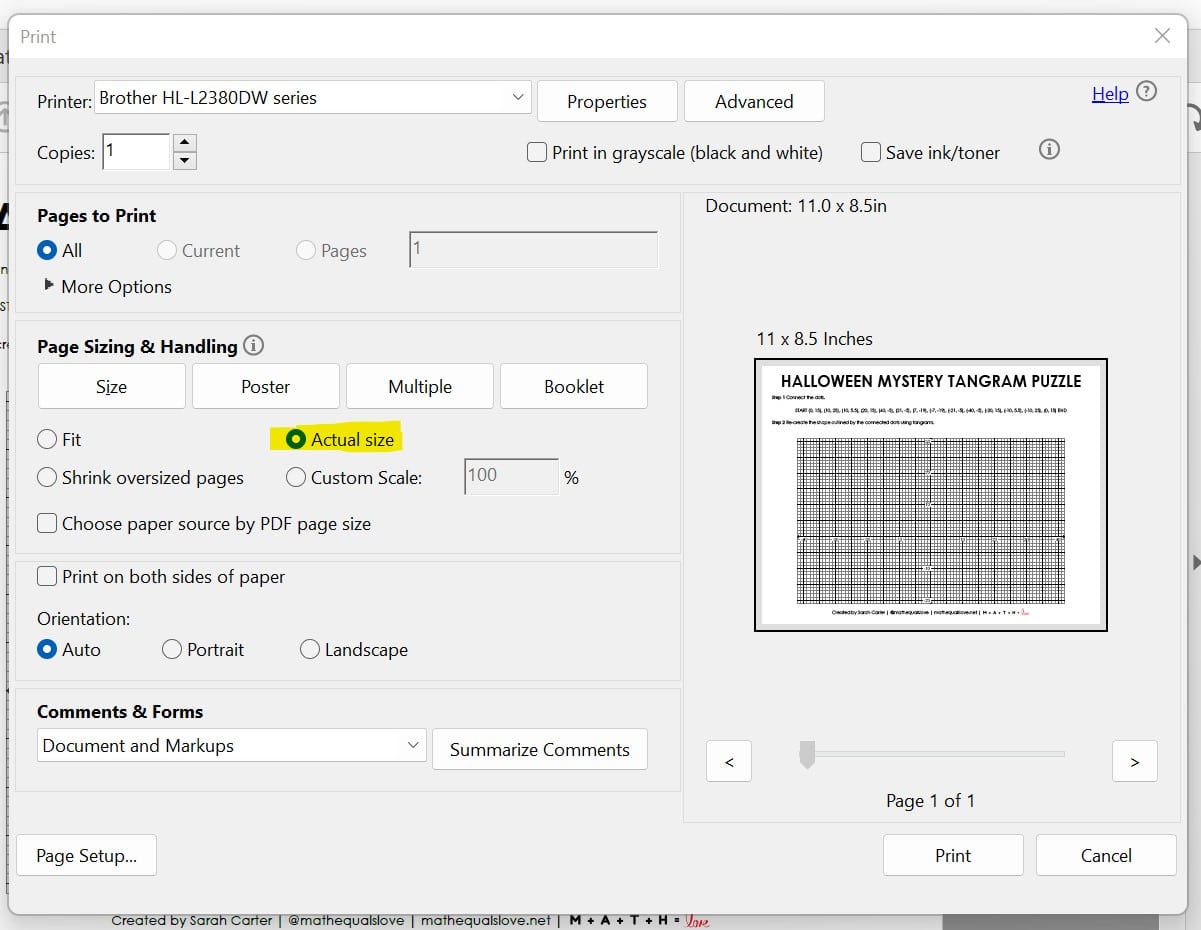The height and width of the screenshot is (930, 1201).
Task: Decrease copies with the down spinner arrow
Action: tap(185, 161)
